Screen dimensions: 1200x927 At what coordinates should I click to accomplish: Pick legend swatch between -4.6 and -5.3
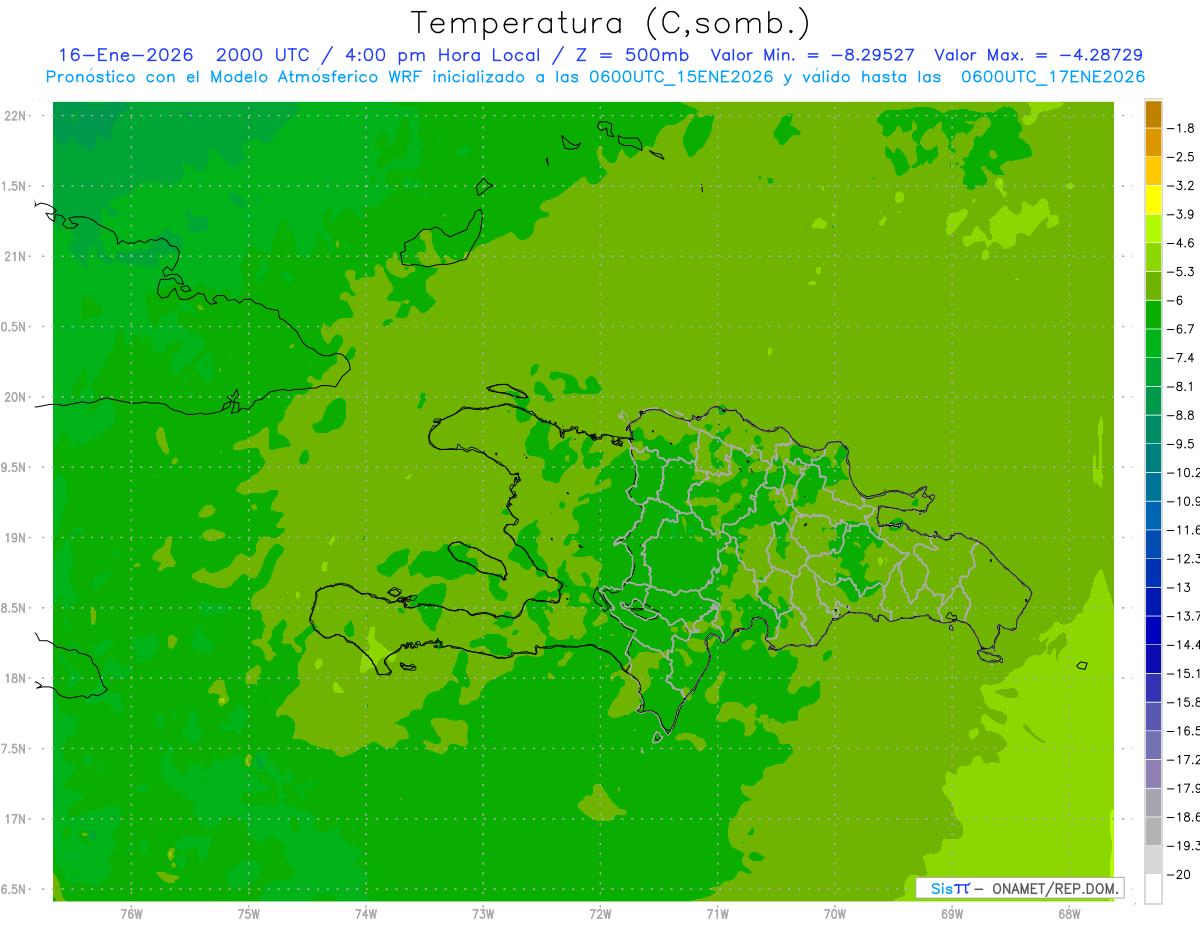1153,257
